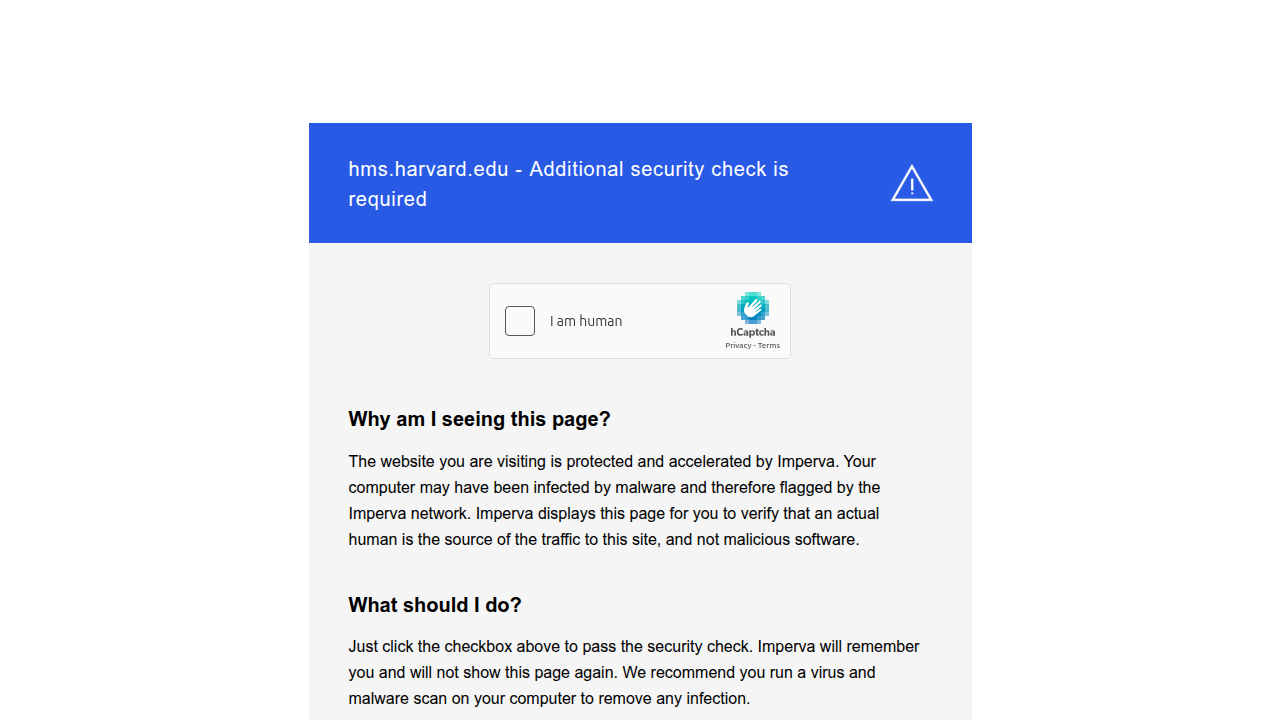Open the hCaptcha Privacy link

(738, 346)
